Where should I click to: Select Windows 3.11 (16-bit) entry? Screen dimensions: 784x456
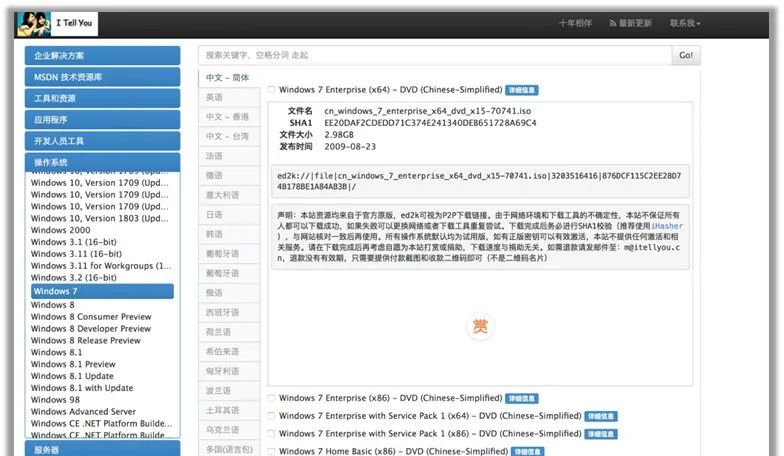pyautogui.click(x=76, y=254)
